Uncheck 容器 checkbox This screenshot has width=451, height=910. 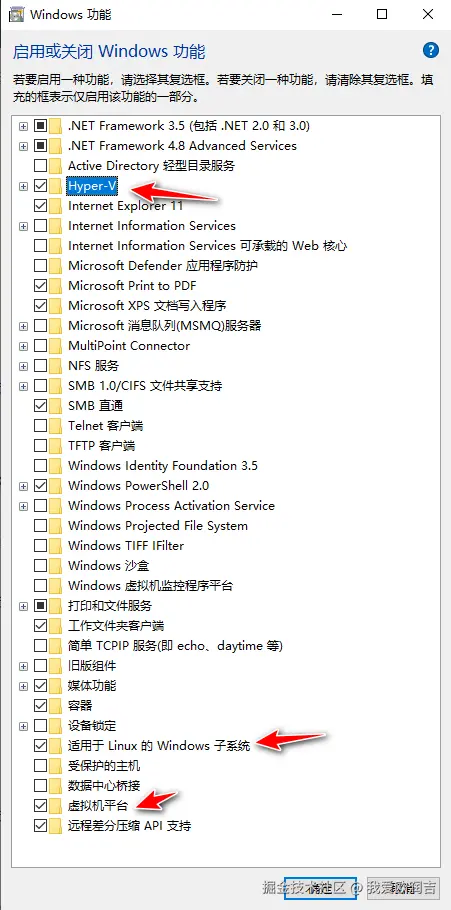tap(41, 706)
